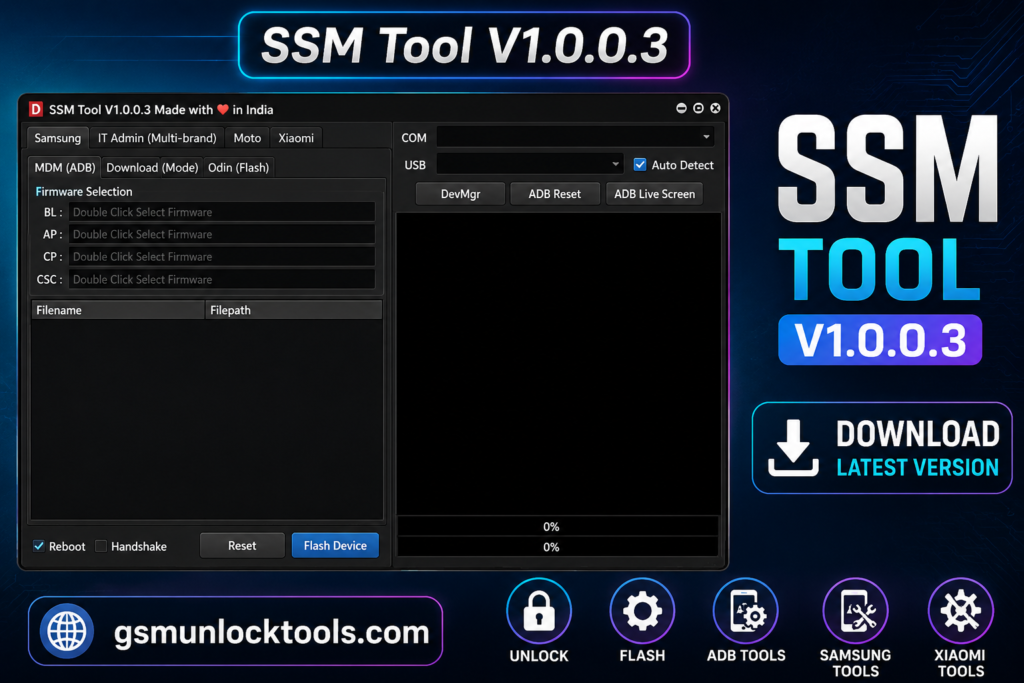Uncheck the Reboot checkbox
Image resolution: width=1024 pixels, height=683 pixels.
pos(39,546)
